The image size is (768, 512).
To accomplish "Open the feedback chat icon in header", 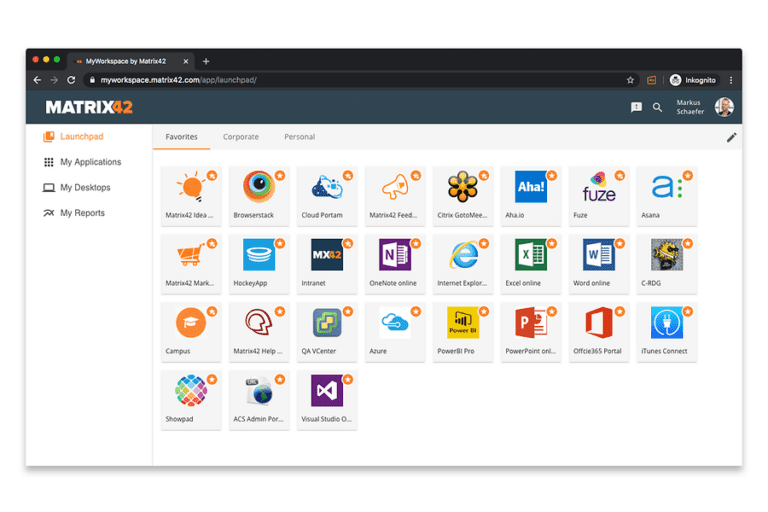I will (636, 107).
